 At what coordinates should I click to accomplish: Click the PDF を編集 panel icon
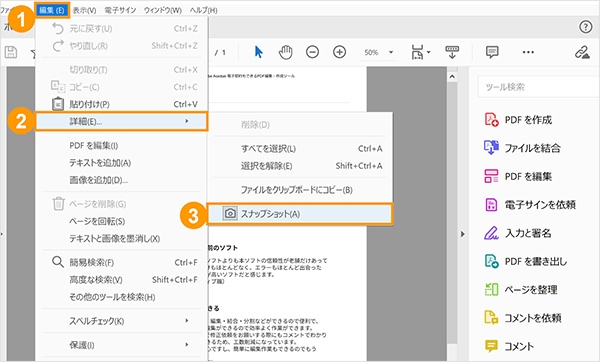point(491,176)
